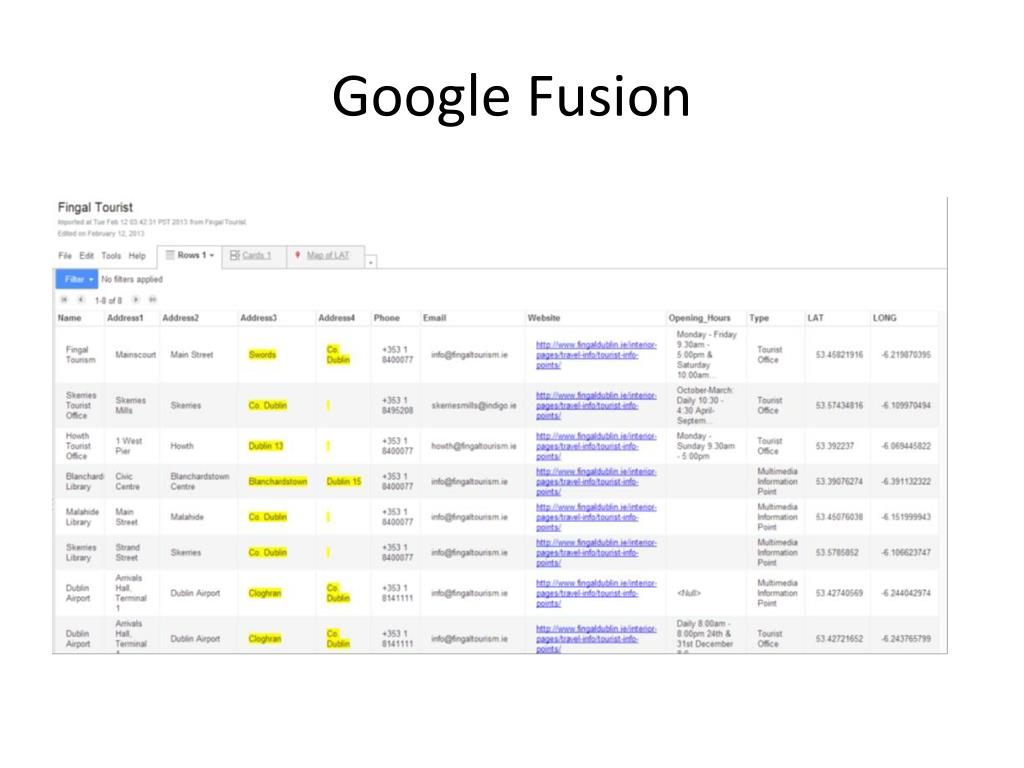Click the No filters applied label
The height and width of the screenshot is (768, 1024).
(x=132, y=280)
